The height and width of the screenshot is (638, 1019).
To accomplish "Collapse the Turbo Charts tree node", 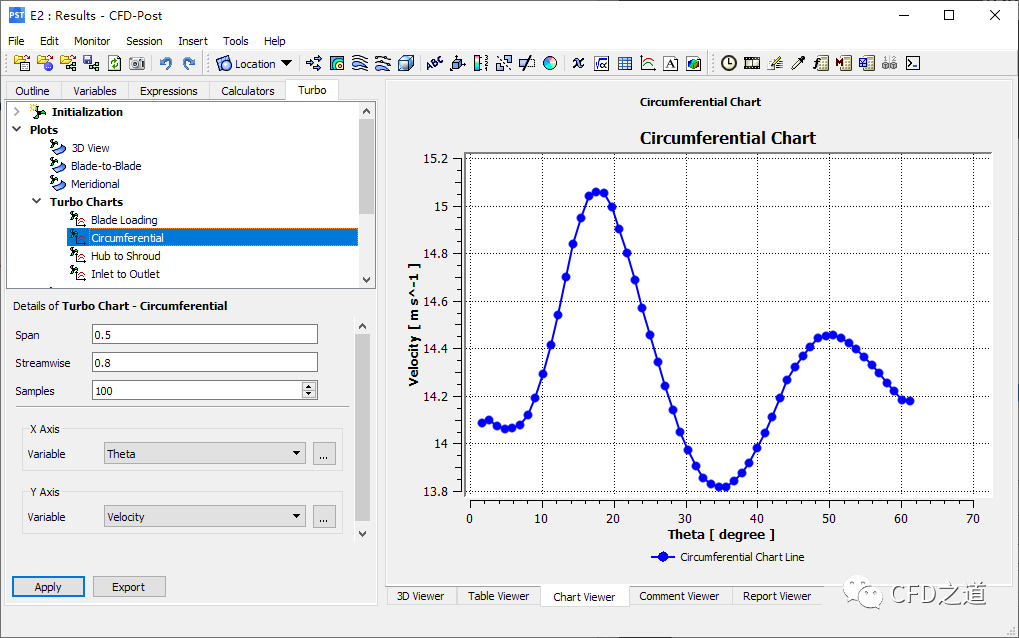I will click(37, 202).
